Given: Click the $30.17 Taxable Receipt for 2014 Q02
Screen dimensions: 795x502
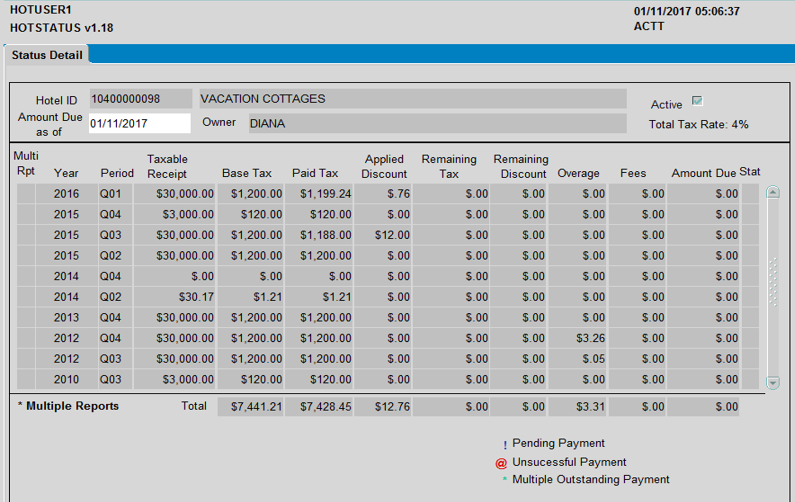Looking at the screenshot, I should coord(175,297).
